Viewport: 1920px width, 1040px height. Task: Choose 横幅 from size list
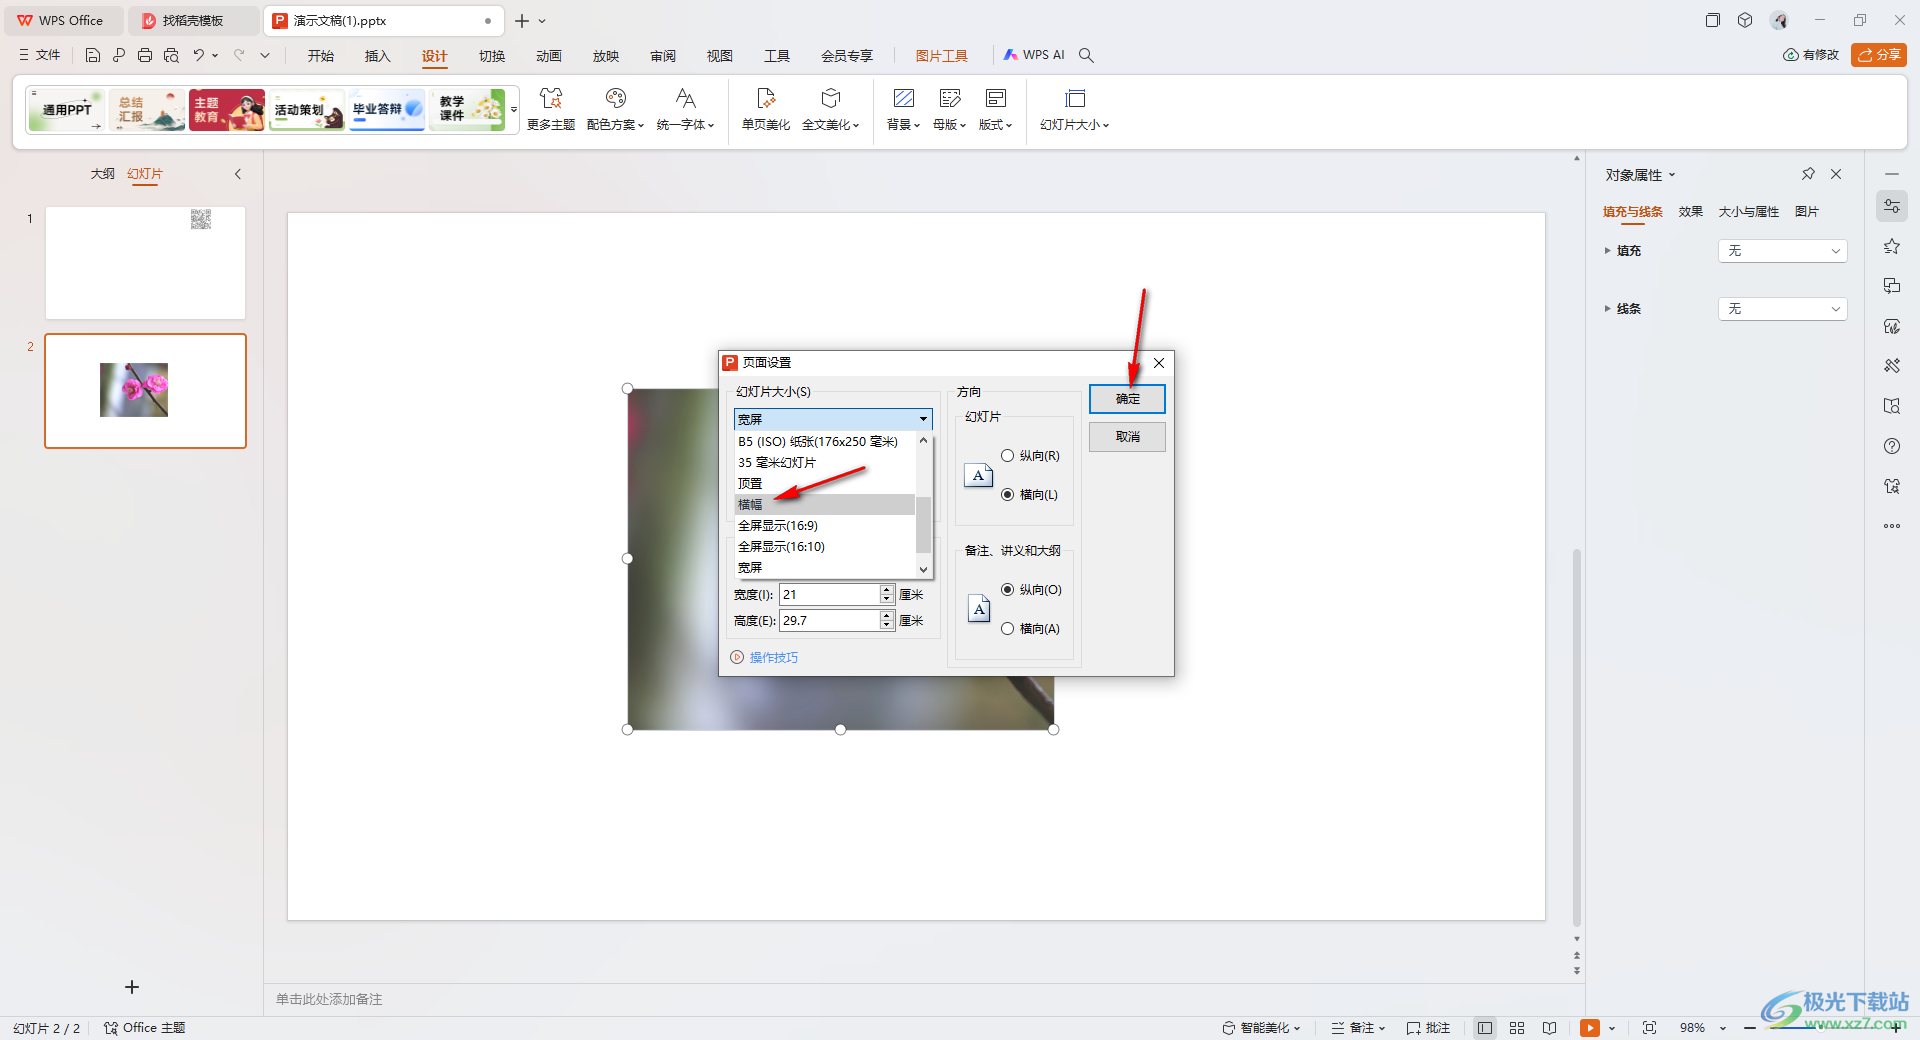tap(825, 505)
